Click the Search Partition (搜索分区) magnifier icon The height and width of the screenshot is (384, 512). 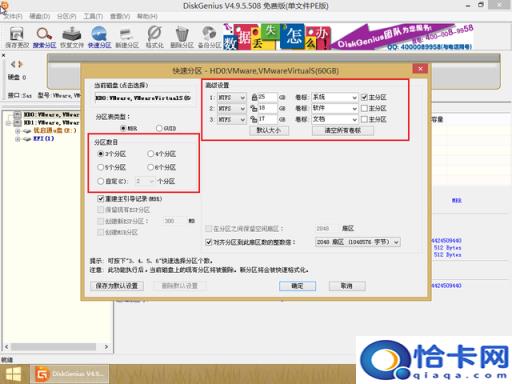[44, 34]
